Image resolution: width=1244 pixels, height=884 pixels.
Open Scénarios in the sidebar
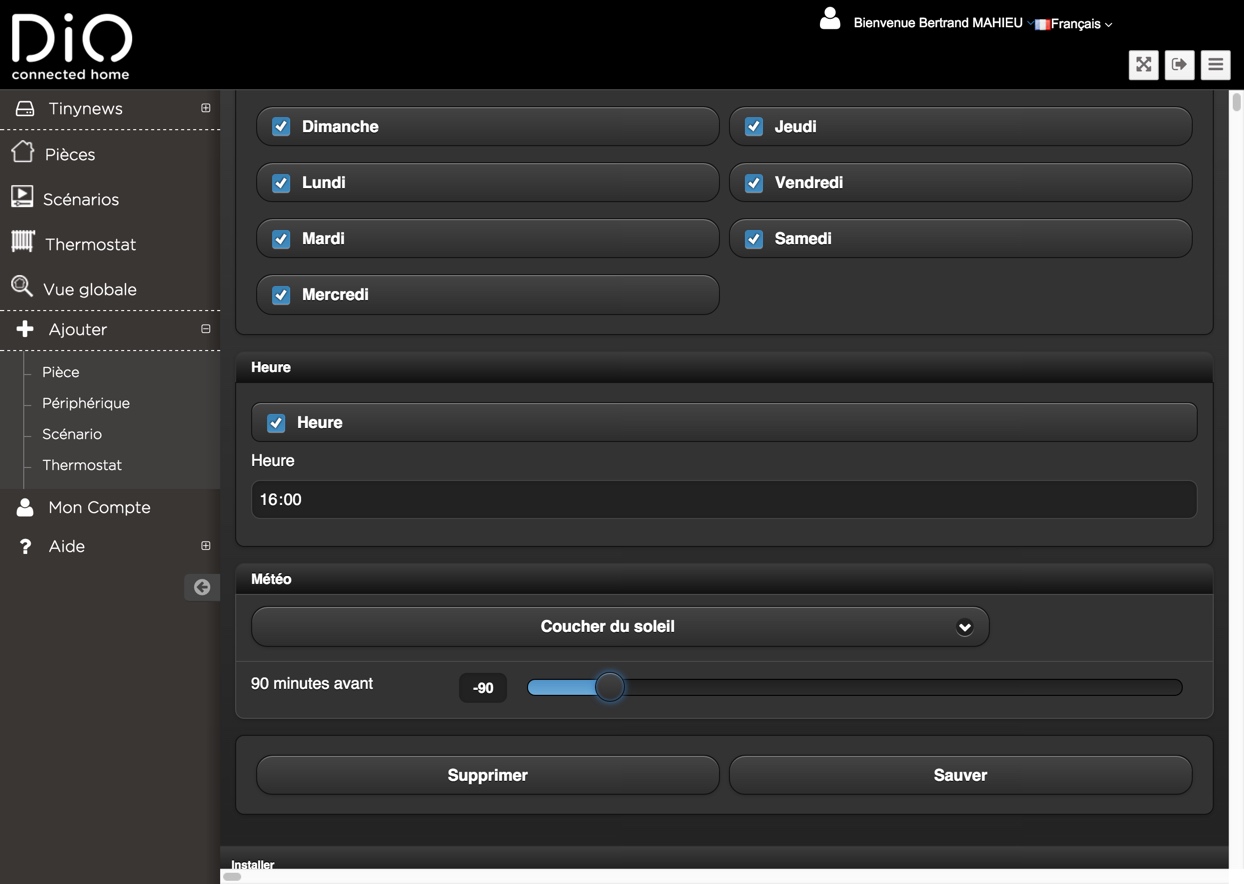80,199
